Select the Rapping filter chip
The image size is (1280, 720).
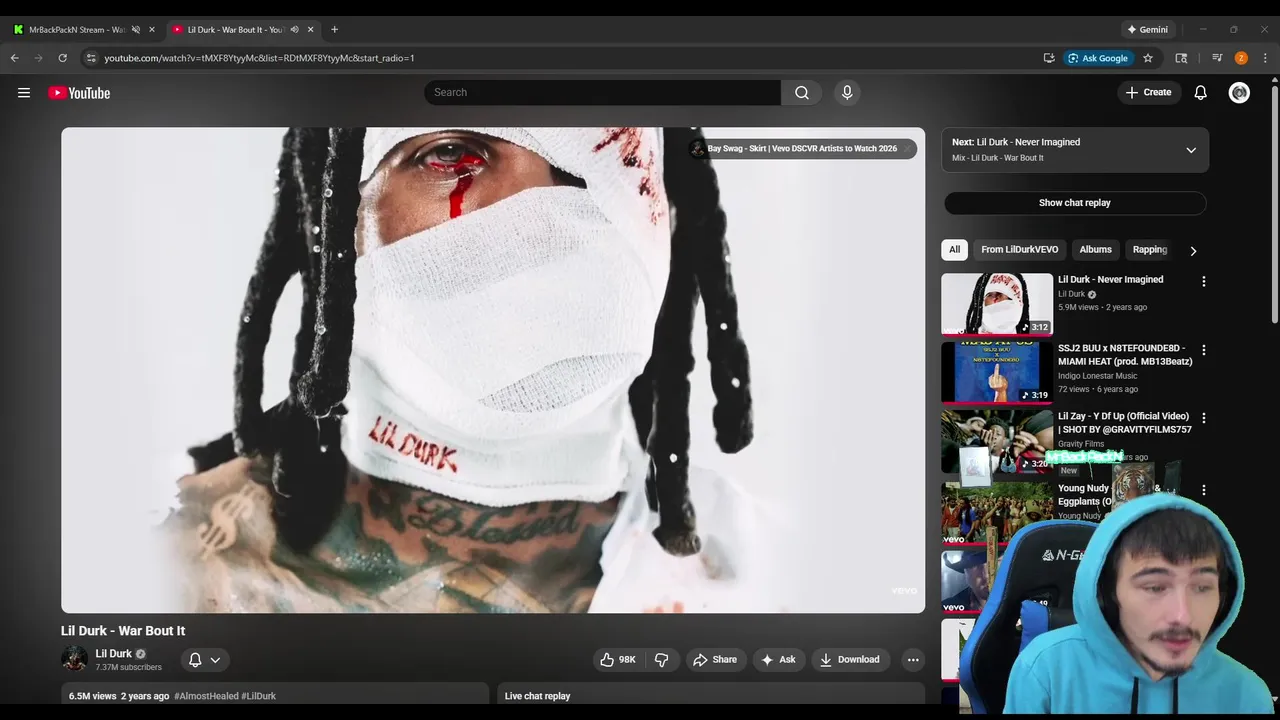click(1150, 250)
